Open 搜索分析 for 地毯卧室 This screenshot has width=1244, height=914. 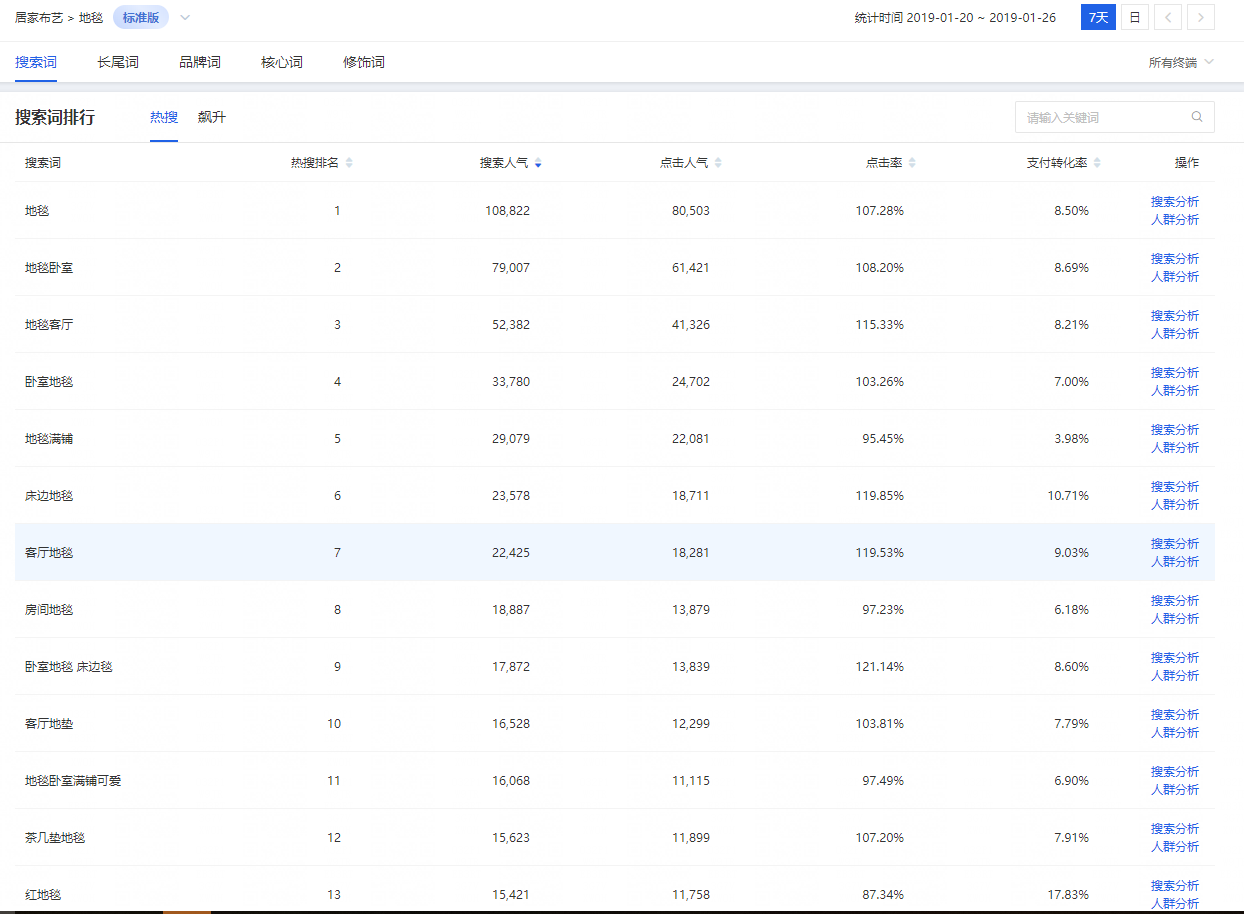(x=1175, y=258)
